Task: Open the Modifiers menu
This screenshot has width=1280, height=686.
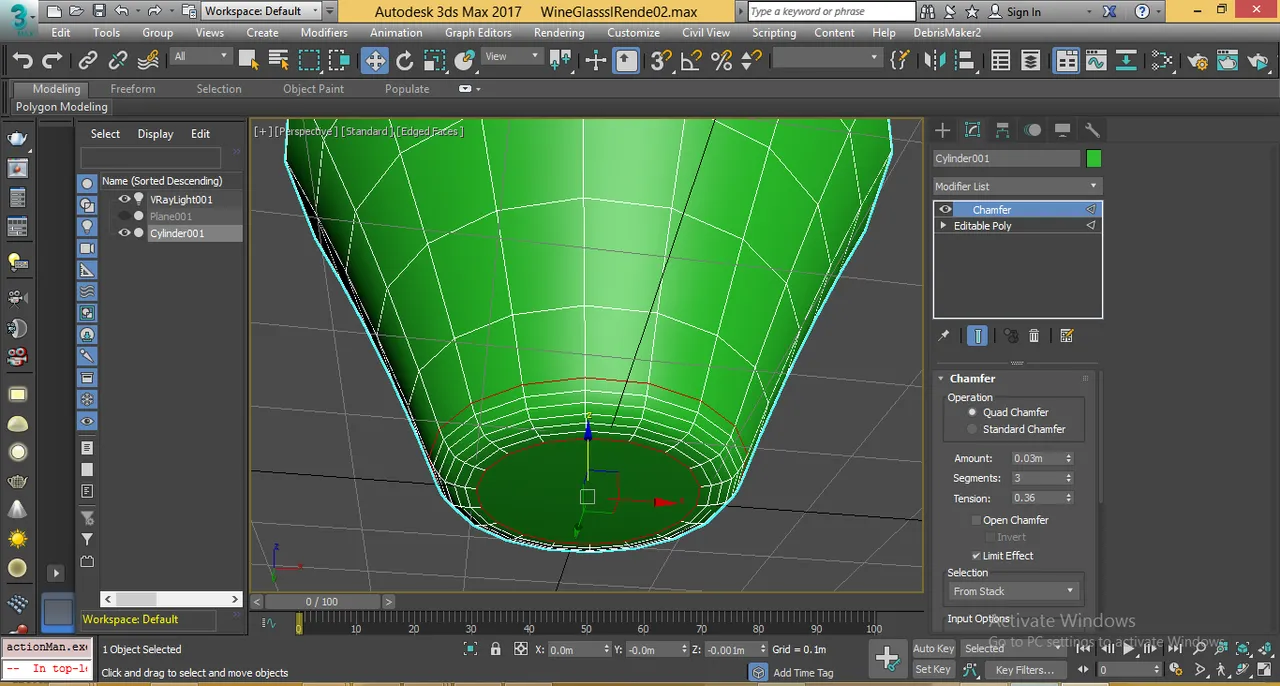Action: click(x=324, y=32)
